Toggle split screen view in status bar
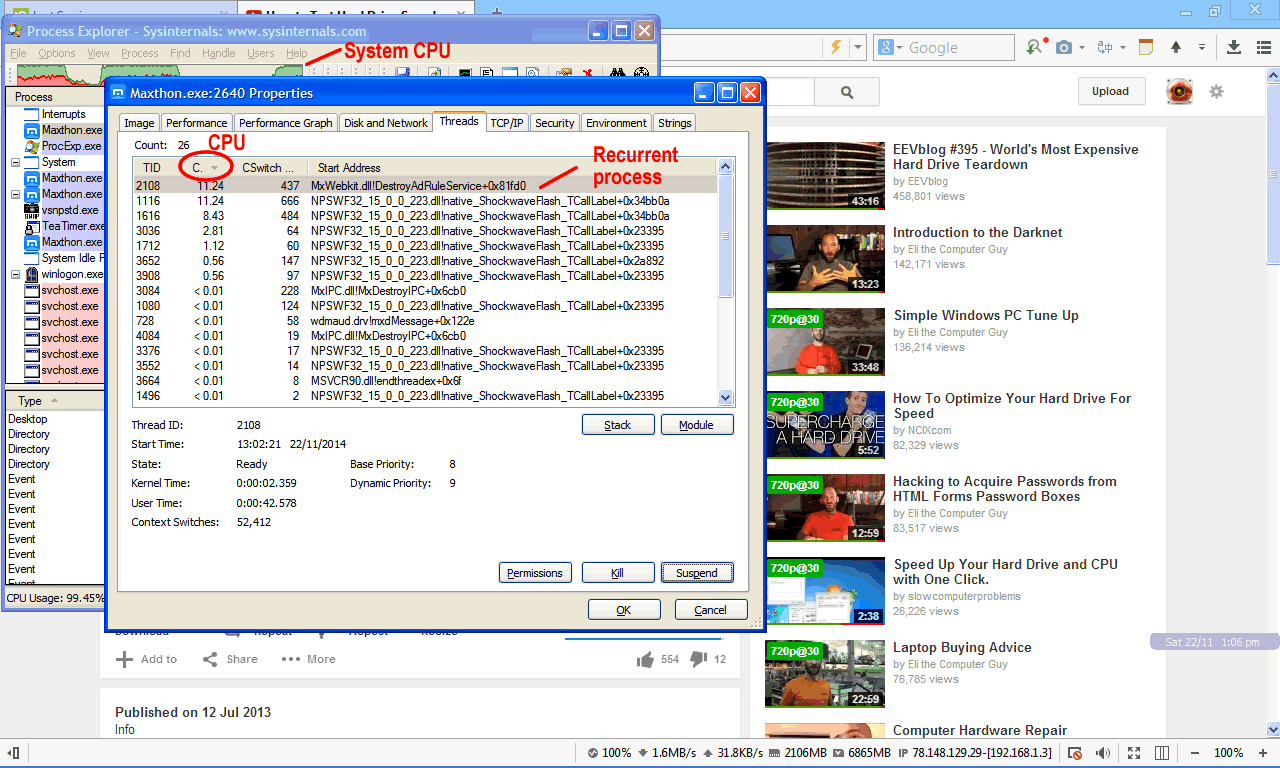 tap(1163, 753)
